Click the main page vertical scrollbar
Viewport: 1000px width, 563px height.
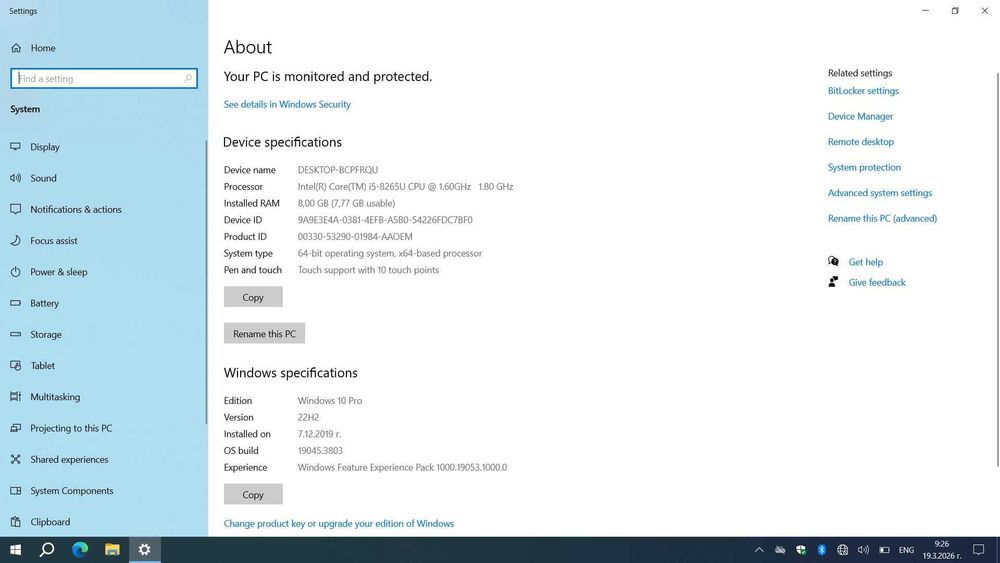pyautogui.click(x=997, y=269)
